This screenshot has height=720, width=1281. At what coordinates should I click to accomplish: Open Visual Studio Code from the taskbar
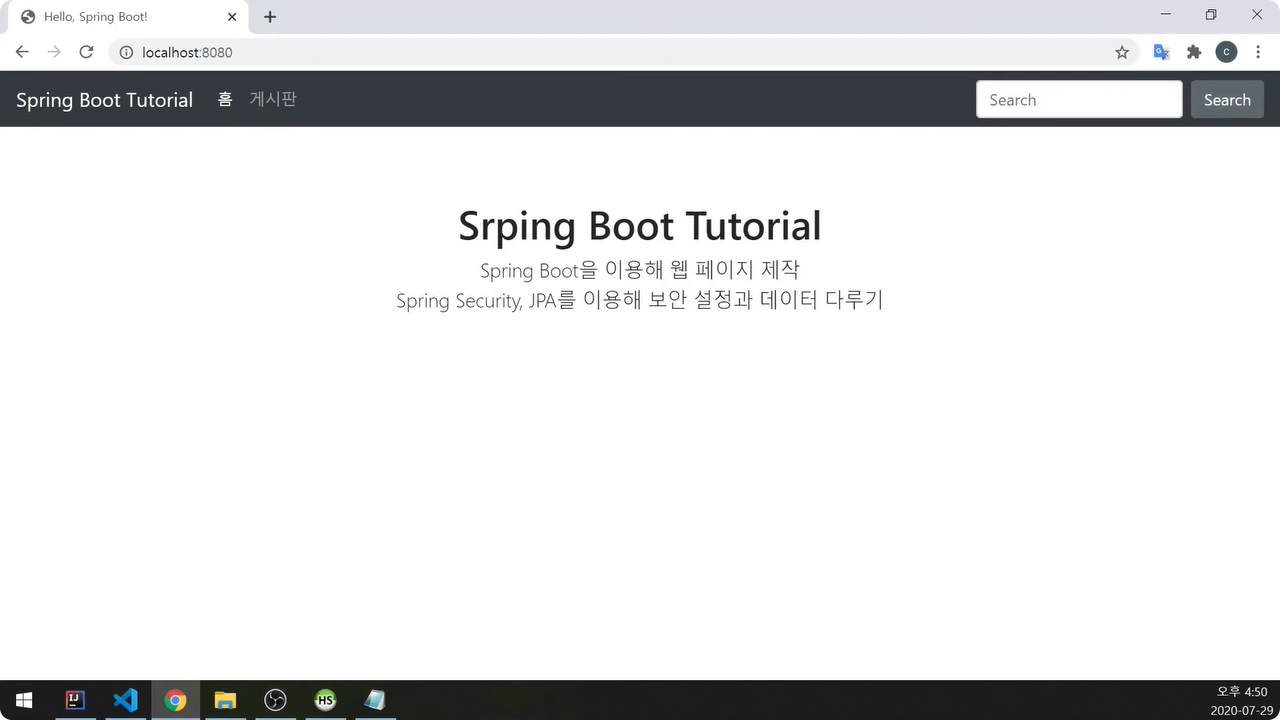[x=125, y=700]
